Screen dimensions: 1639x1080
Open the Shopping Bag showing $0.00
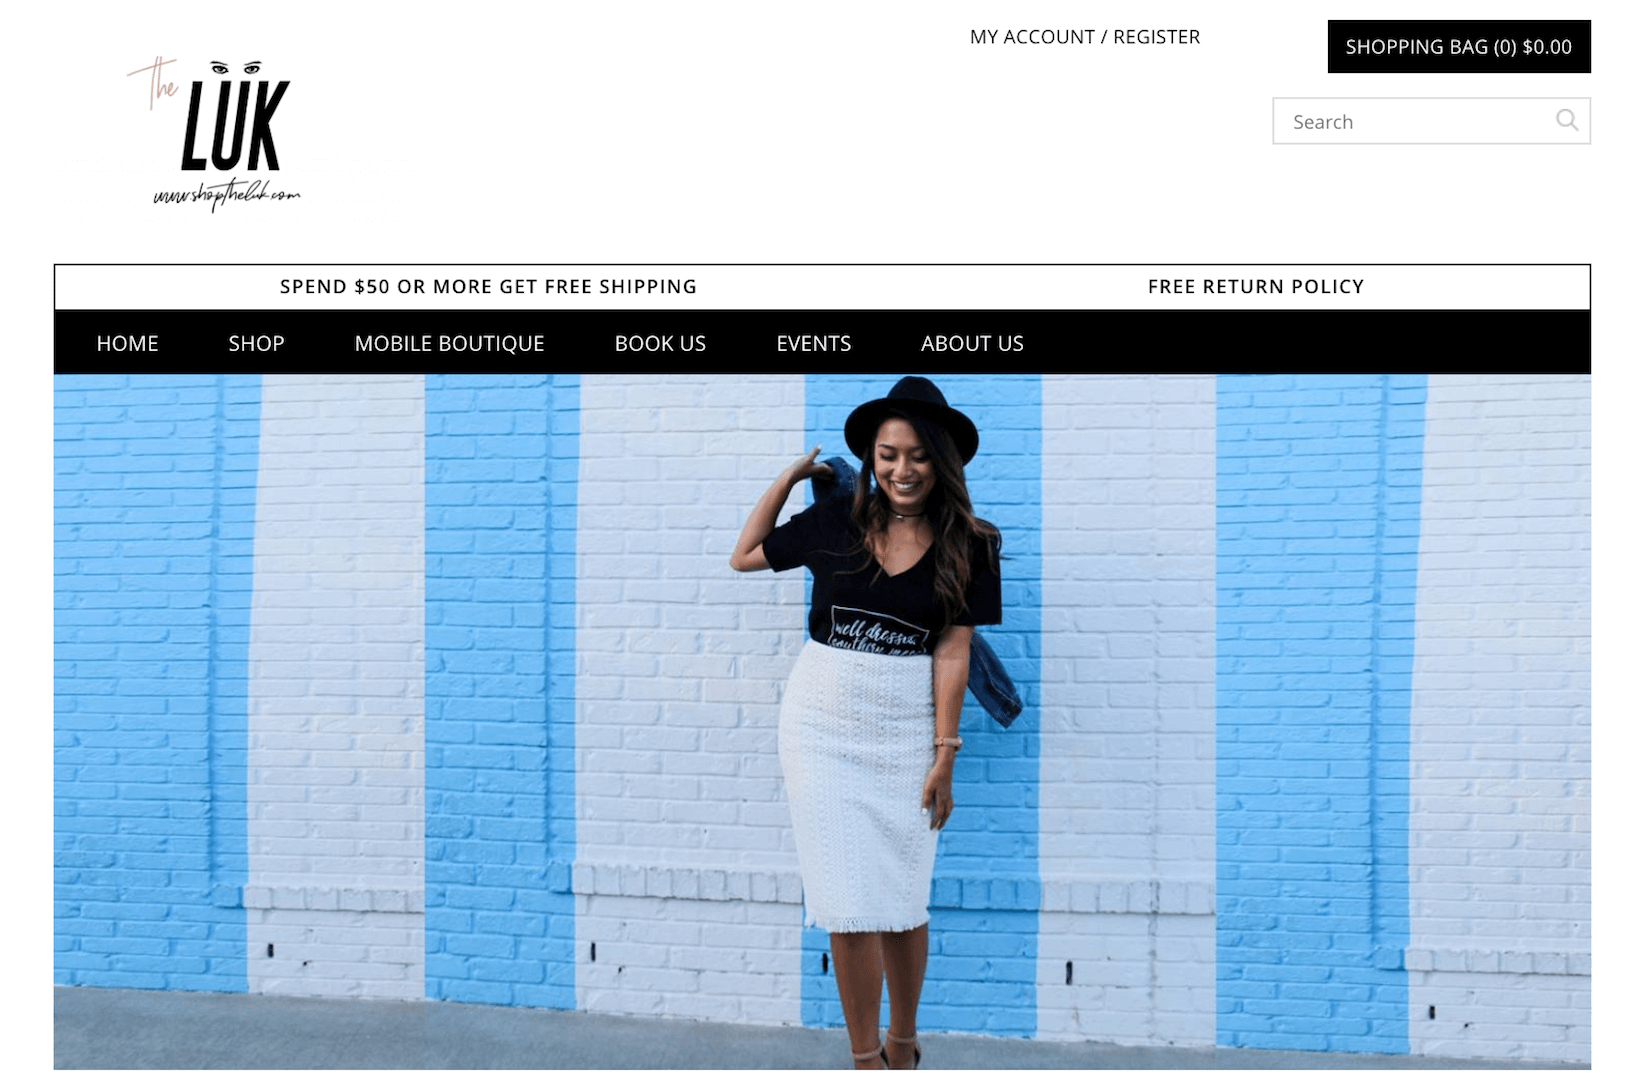(1458, 47)
